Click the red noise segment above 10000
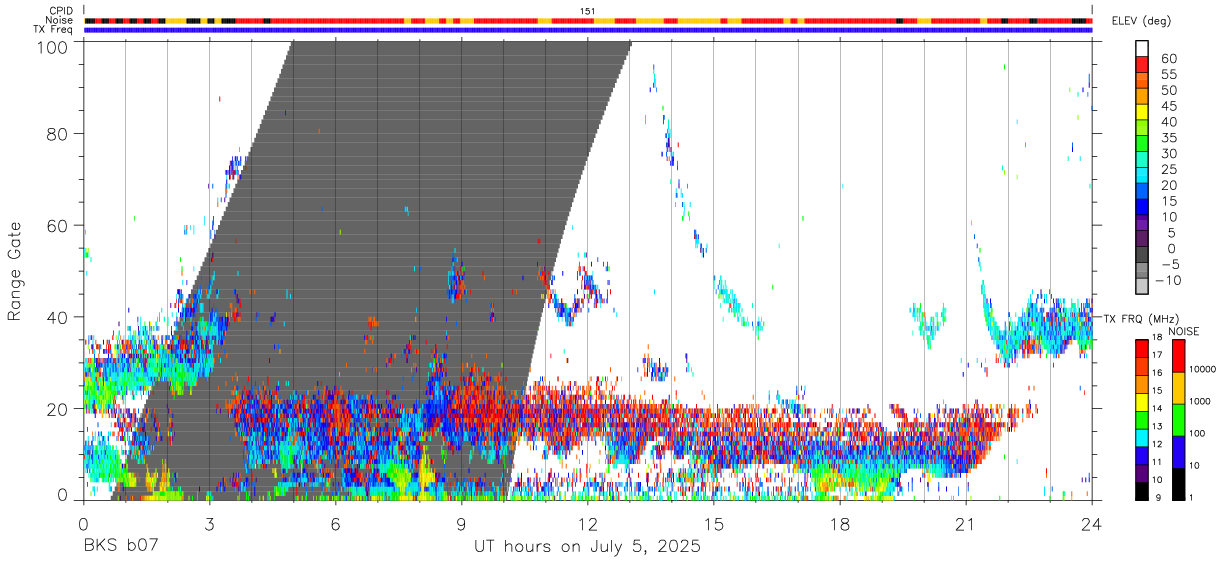The width and height of the screenshot is (1228, 567). pos(1179,355)
